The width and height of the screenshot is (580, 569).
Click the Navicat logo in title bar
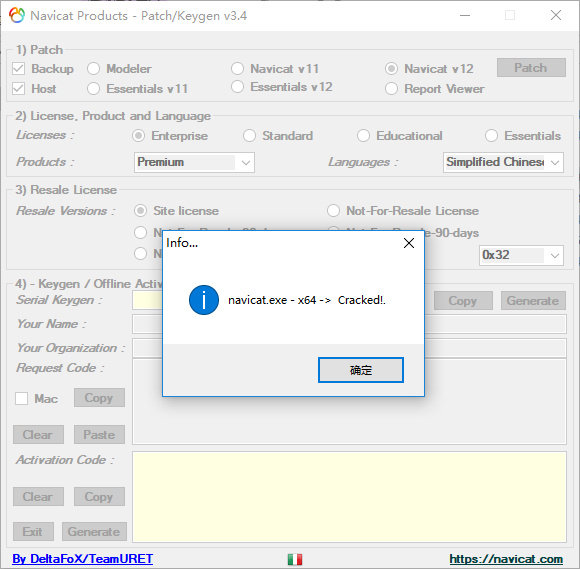(17, 16)
